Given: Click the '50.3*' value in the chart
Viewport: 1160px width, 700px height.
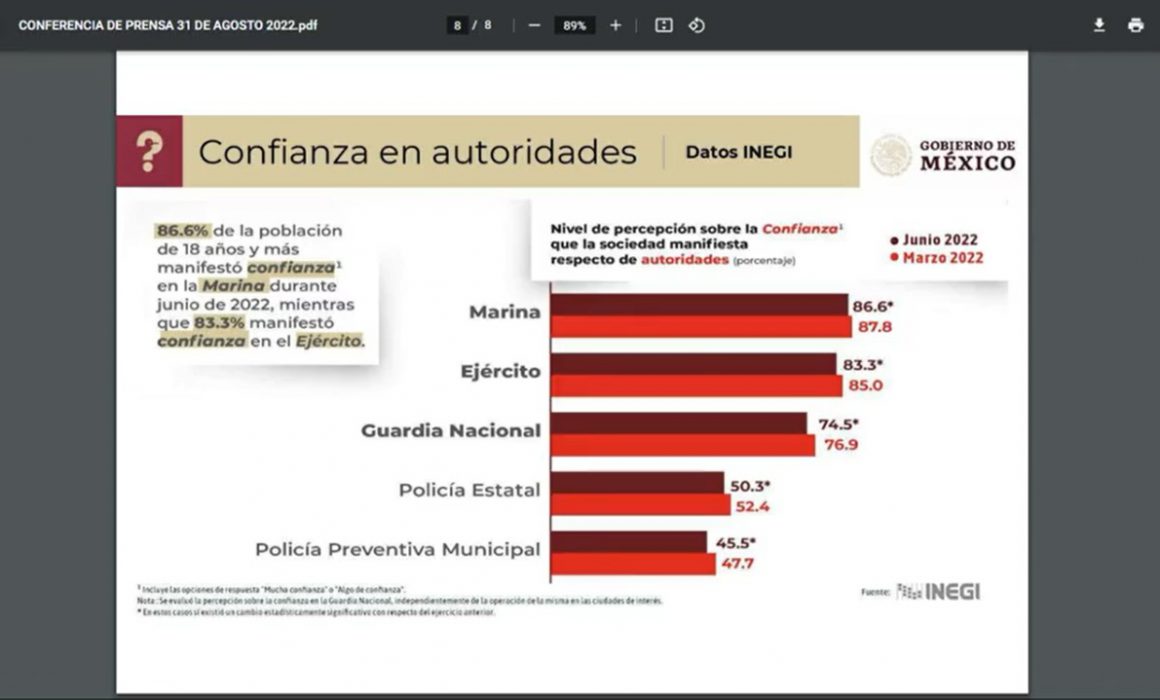Looking at the screenshot, I should 750,486.
